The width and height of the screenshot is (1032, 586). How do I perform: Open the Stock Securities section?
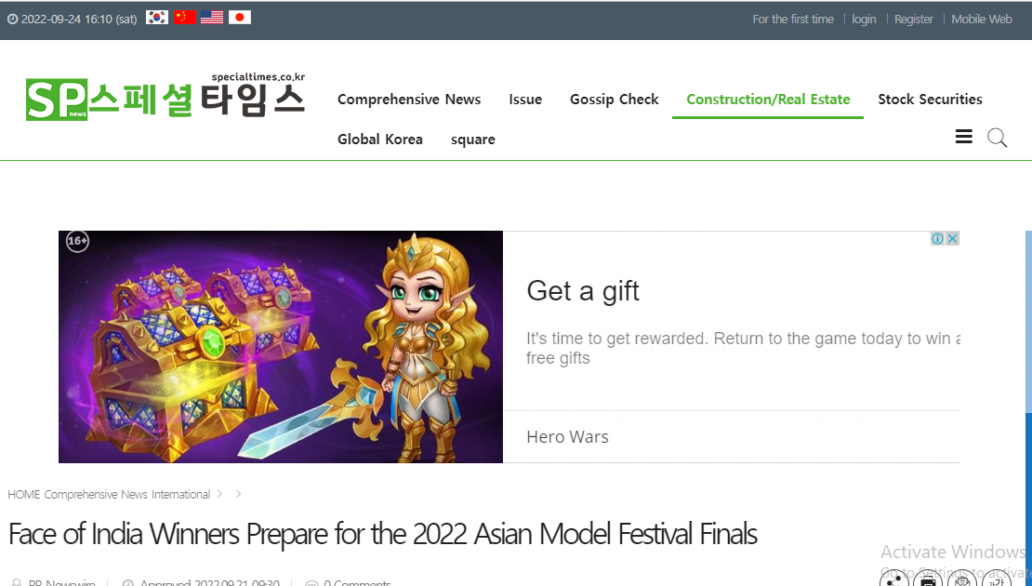point(930,99)
